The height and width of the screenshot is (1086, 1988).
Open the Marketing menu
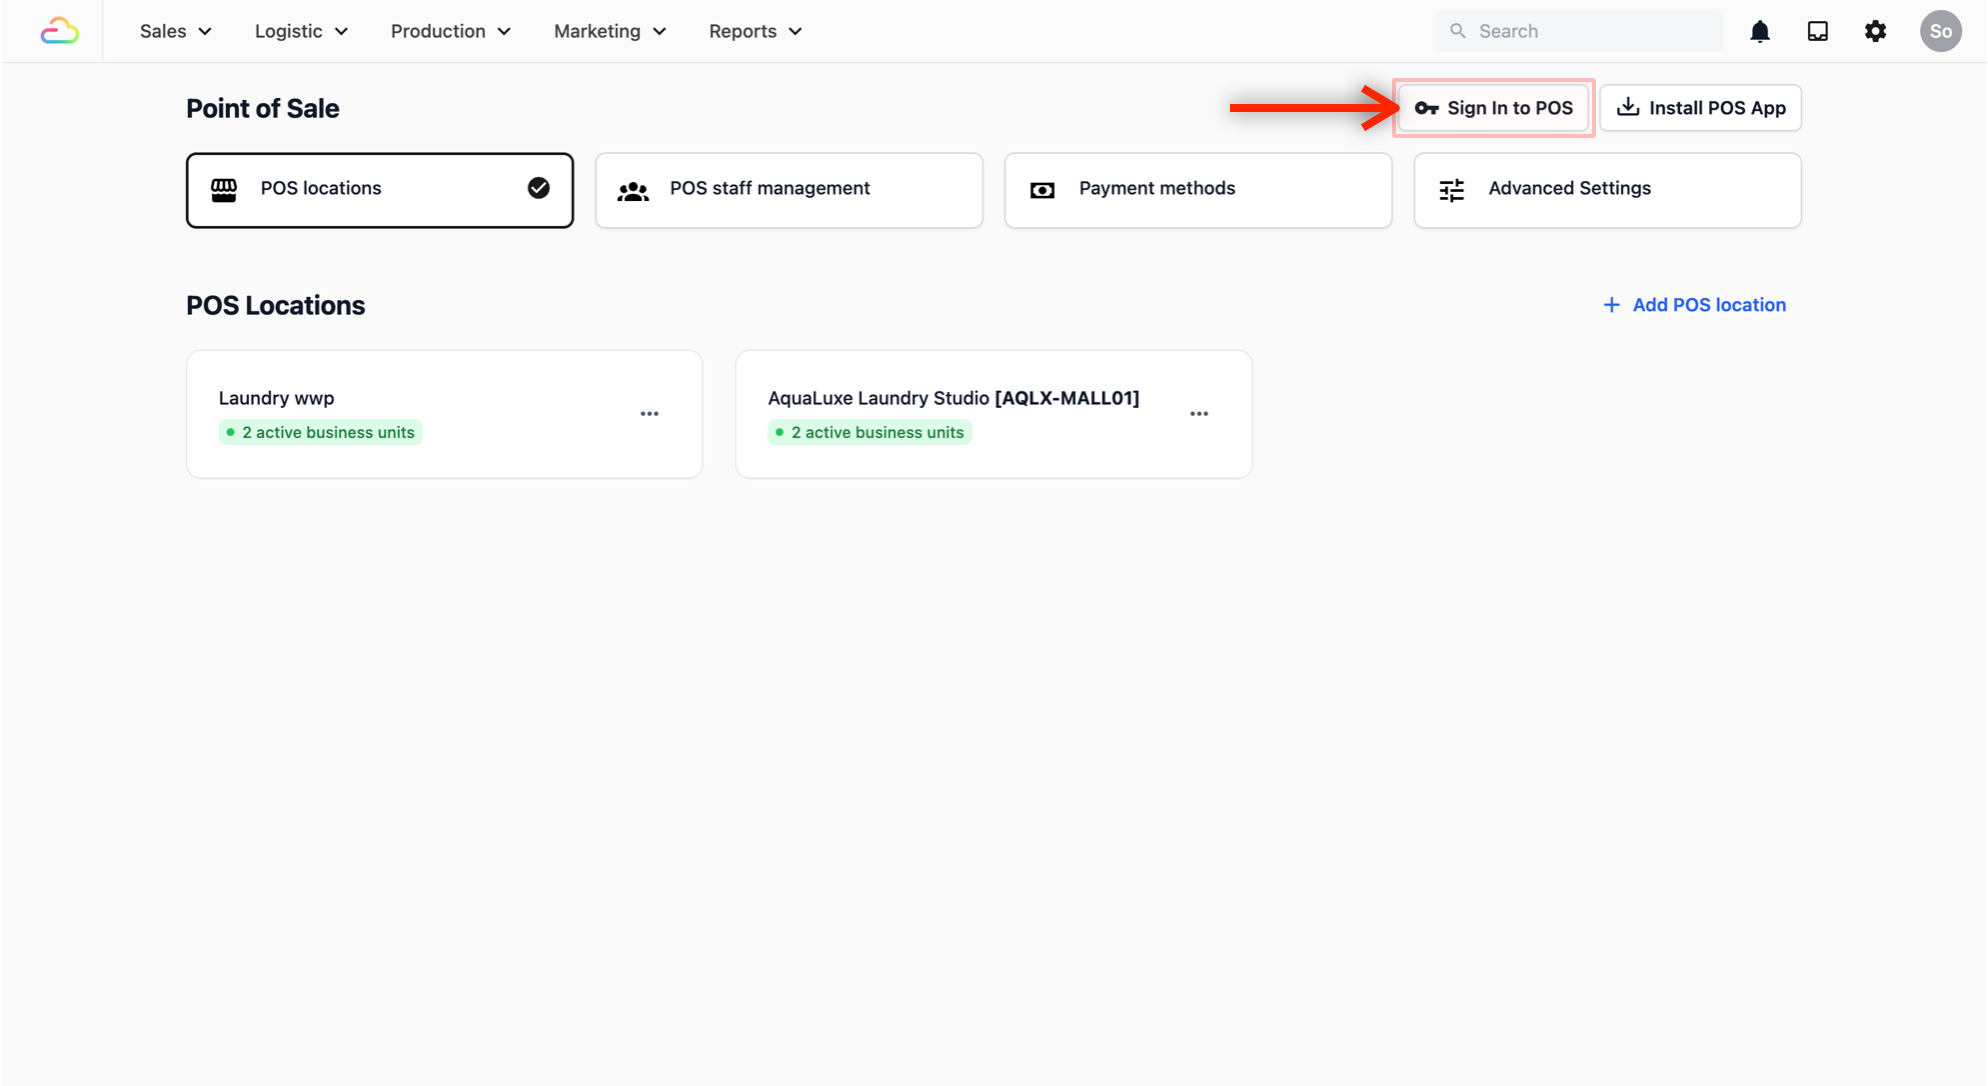coord(609,31)
